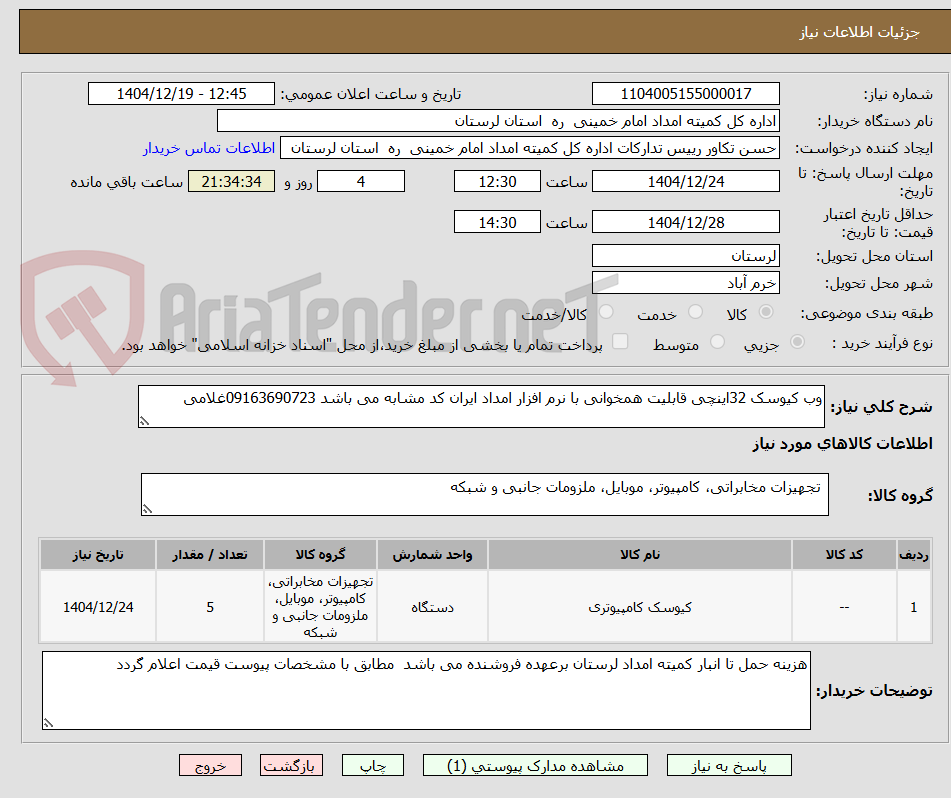This screenshot has height=798, width=951.
Task: Click the جزئیات اطلاعات نیاز page title
Action: [x=859, y=32]
